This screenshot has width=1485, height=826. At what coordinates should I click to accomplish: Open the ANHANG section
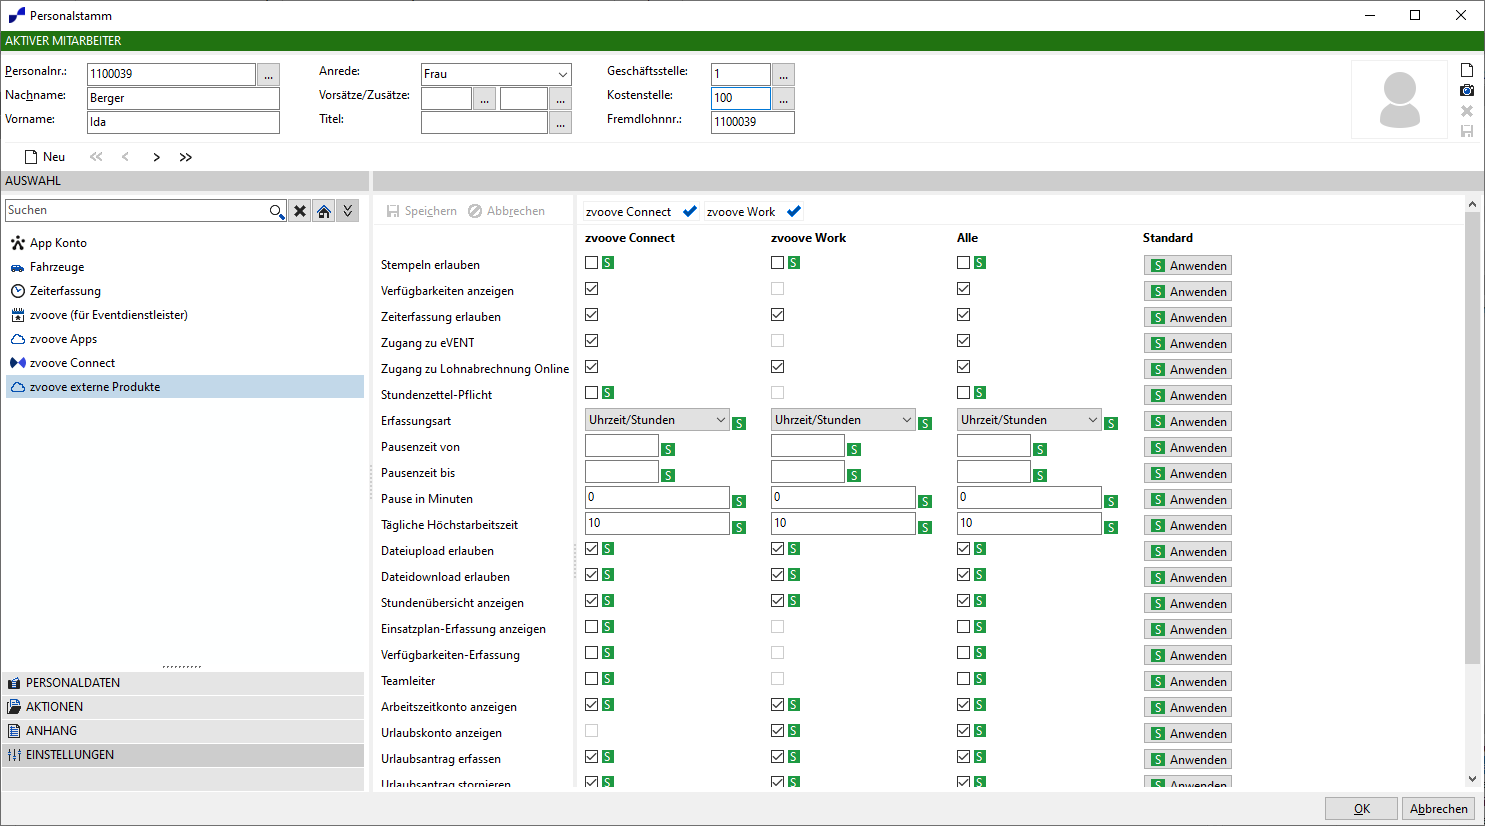pyautogui.click(x=183, y=731)
